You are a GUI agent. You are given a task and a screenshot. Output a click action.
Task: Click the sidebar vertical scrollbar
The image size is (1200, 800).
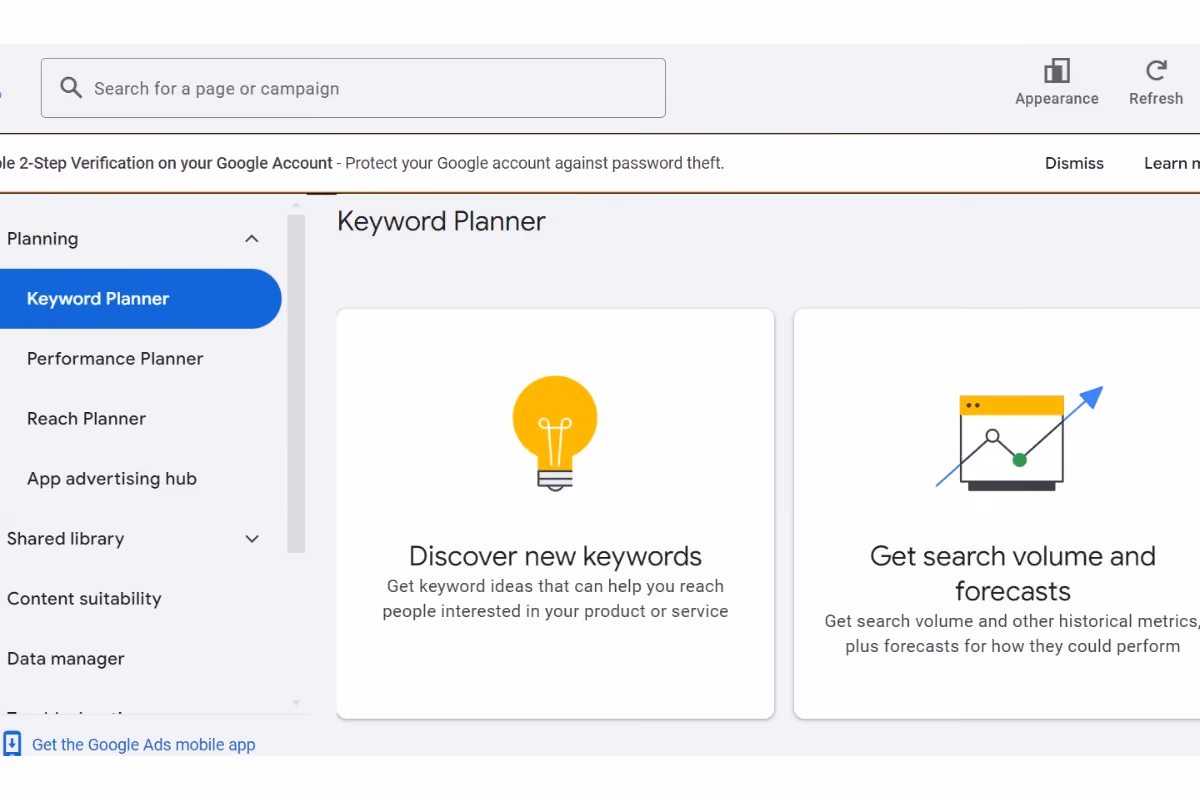[x=296, y=384]
